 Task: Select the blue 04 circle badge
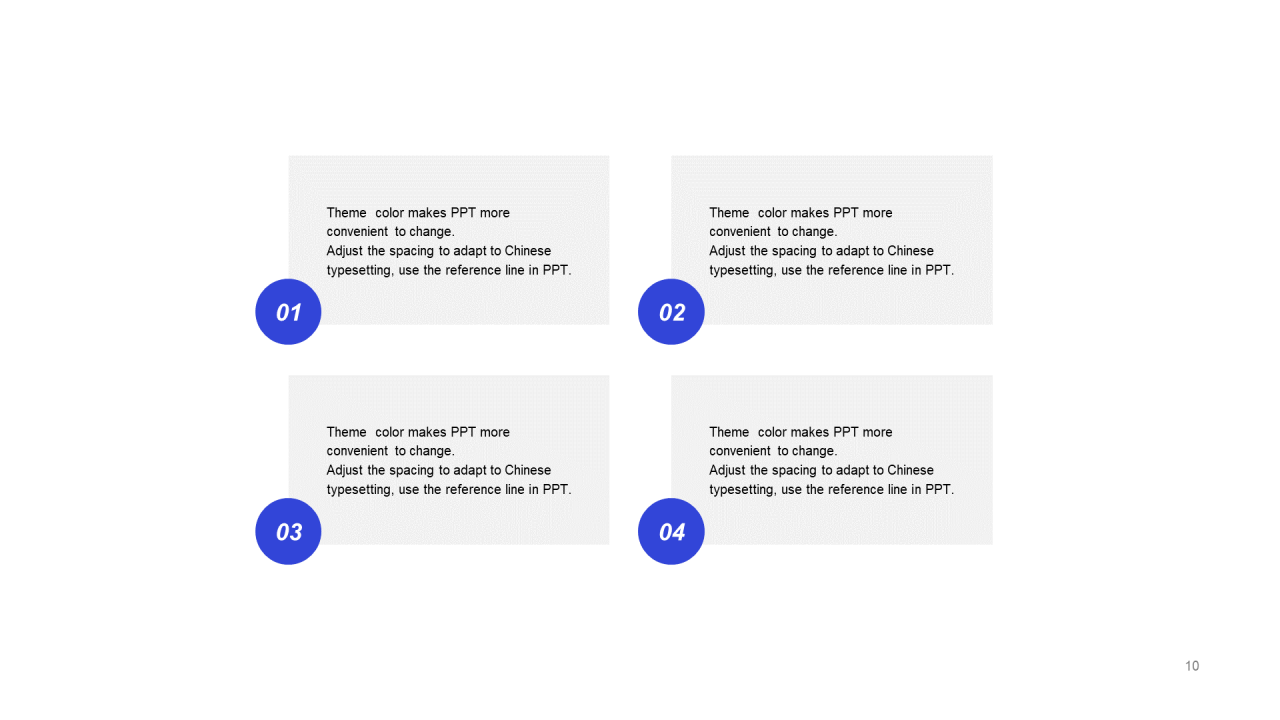point(671,531)
